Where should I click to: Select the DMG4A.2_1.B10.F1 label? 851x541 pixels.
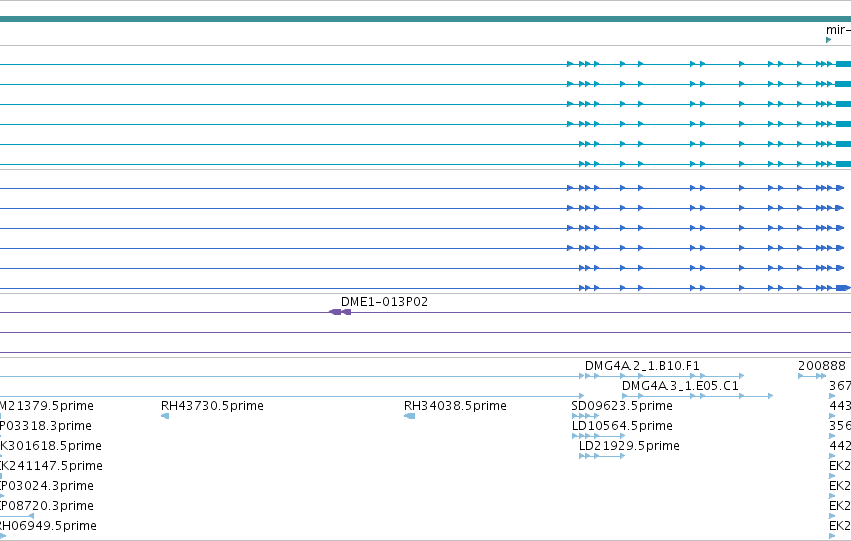point(642,366)
